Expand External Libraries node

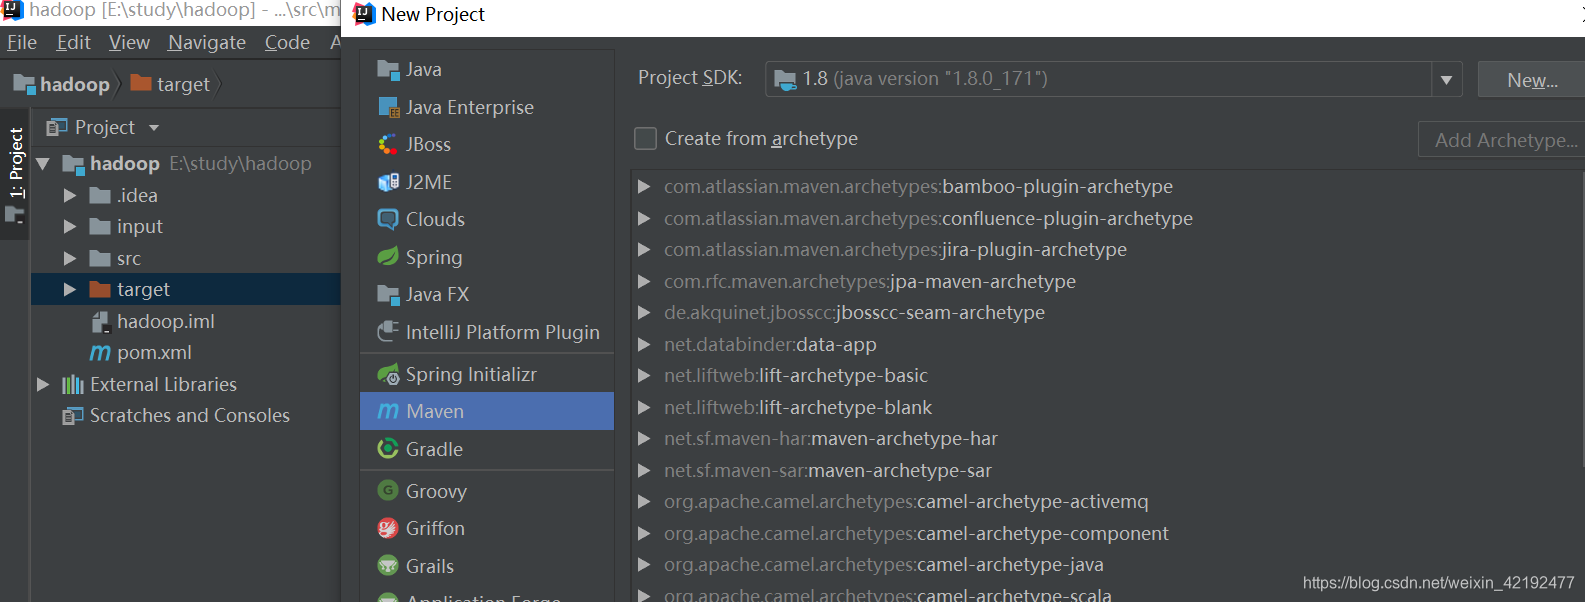(43, 385)
